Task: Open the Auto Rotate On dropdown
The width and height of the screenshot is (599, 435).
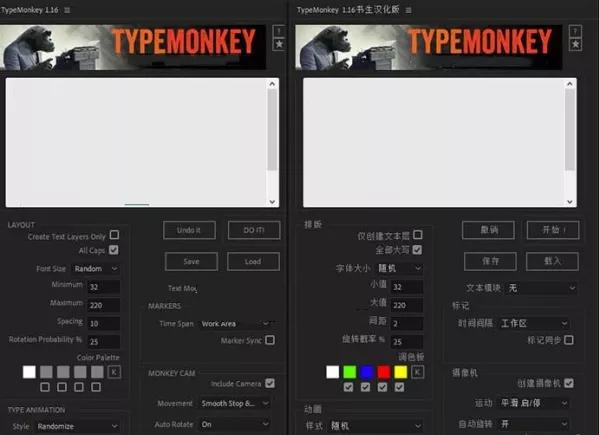Action: [235, 424]
